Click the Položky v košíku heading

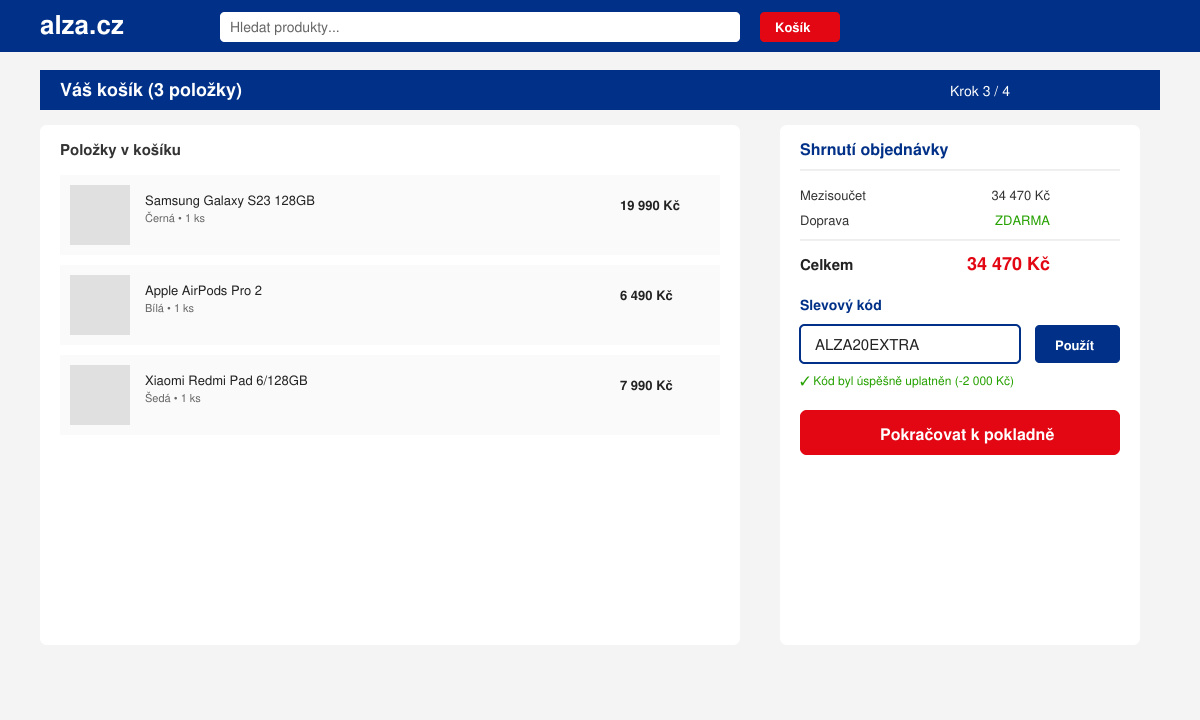click(x=120, y=150)
